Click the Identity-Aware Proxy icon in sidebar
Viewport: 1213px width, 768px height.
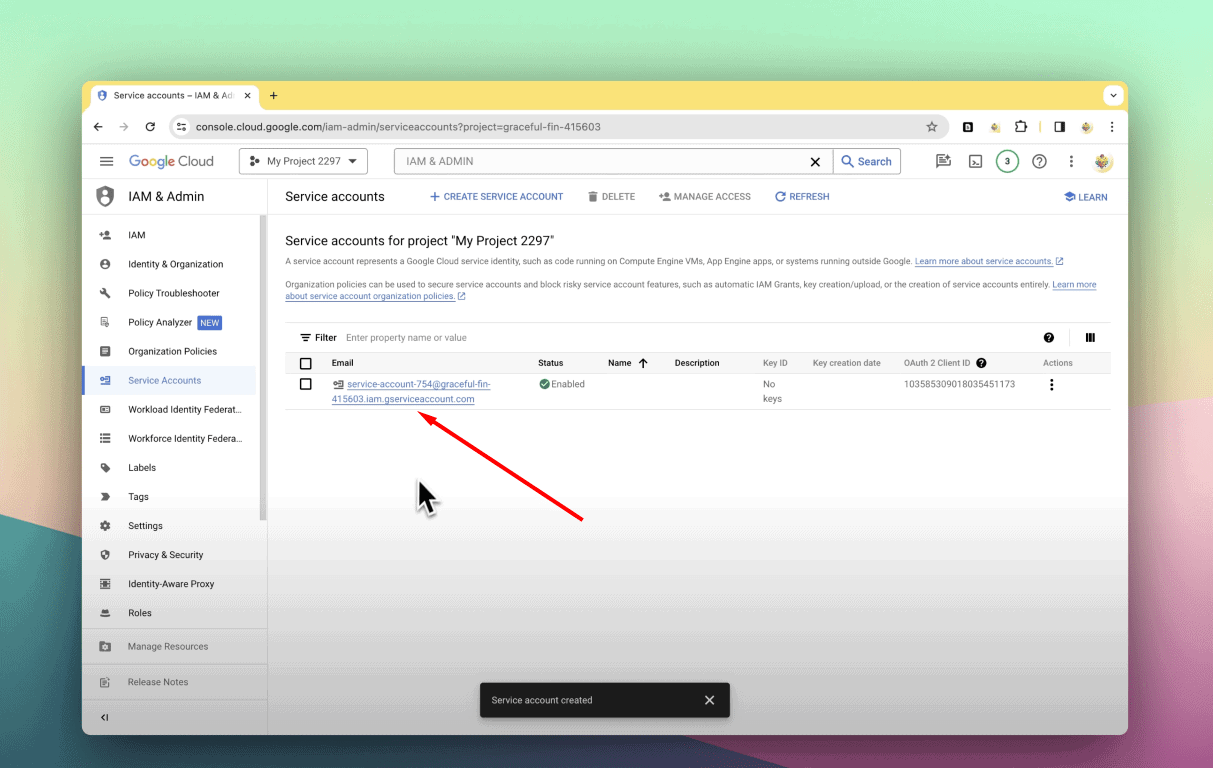[x=105, y=583]
